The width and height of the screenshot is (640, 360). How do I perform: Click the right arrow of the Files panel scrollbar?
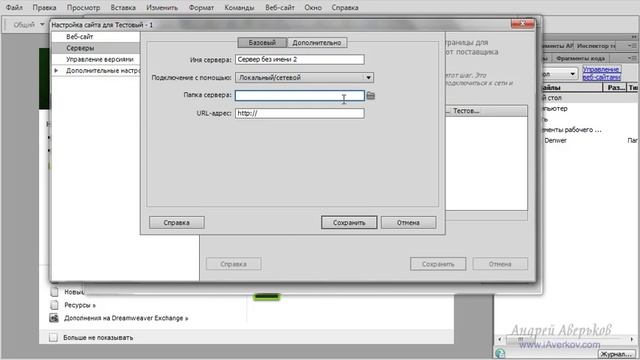632,339
